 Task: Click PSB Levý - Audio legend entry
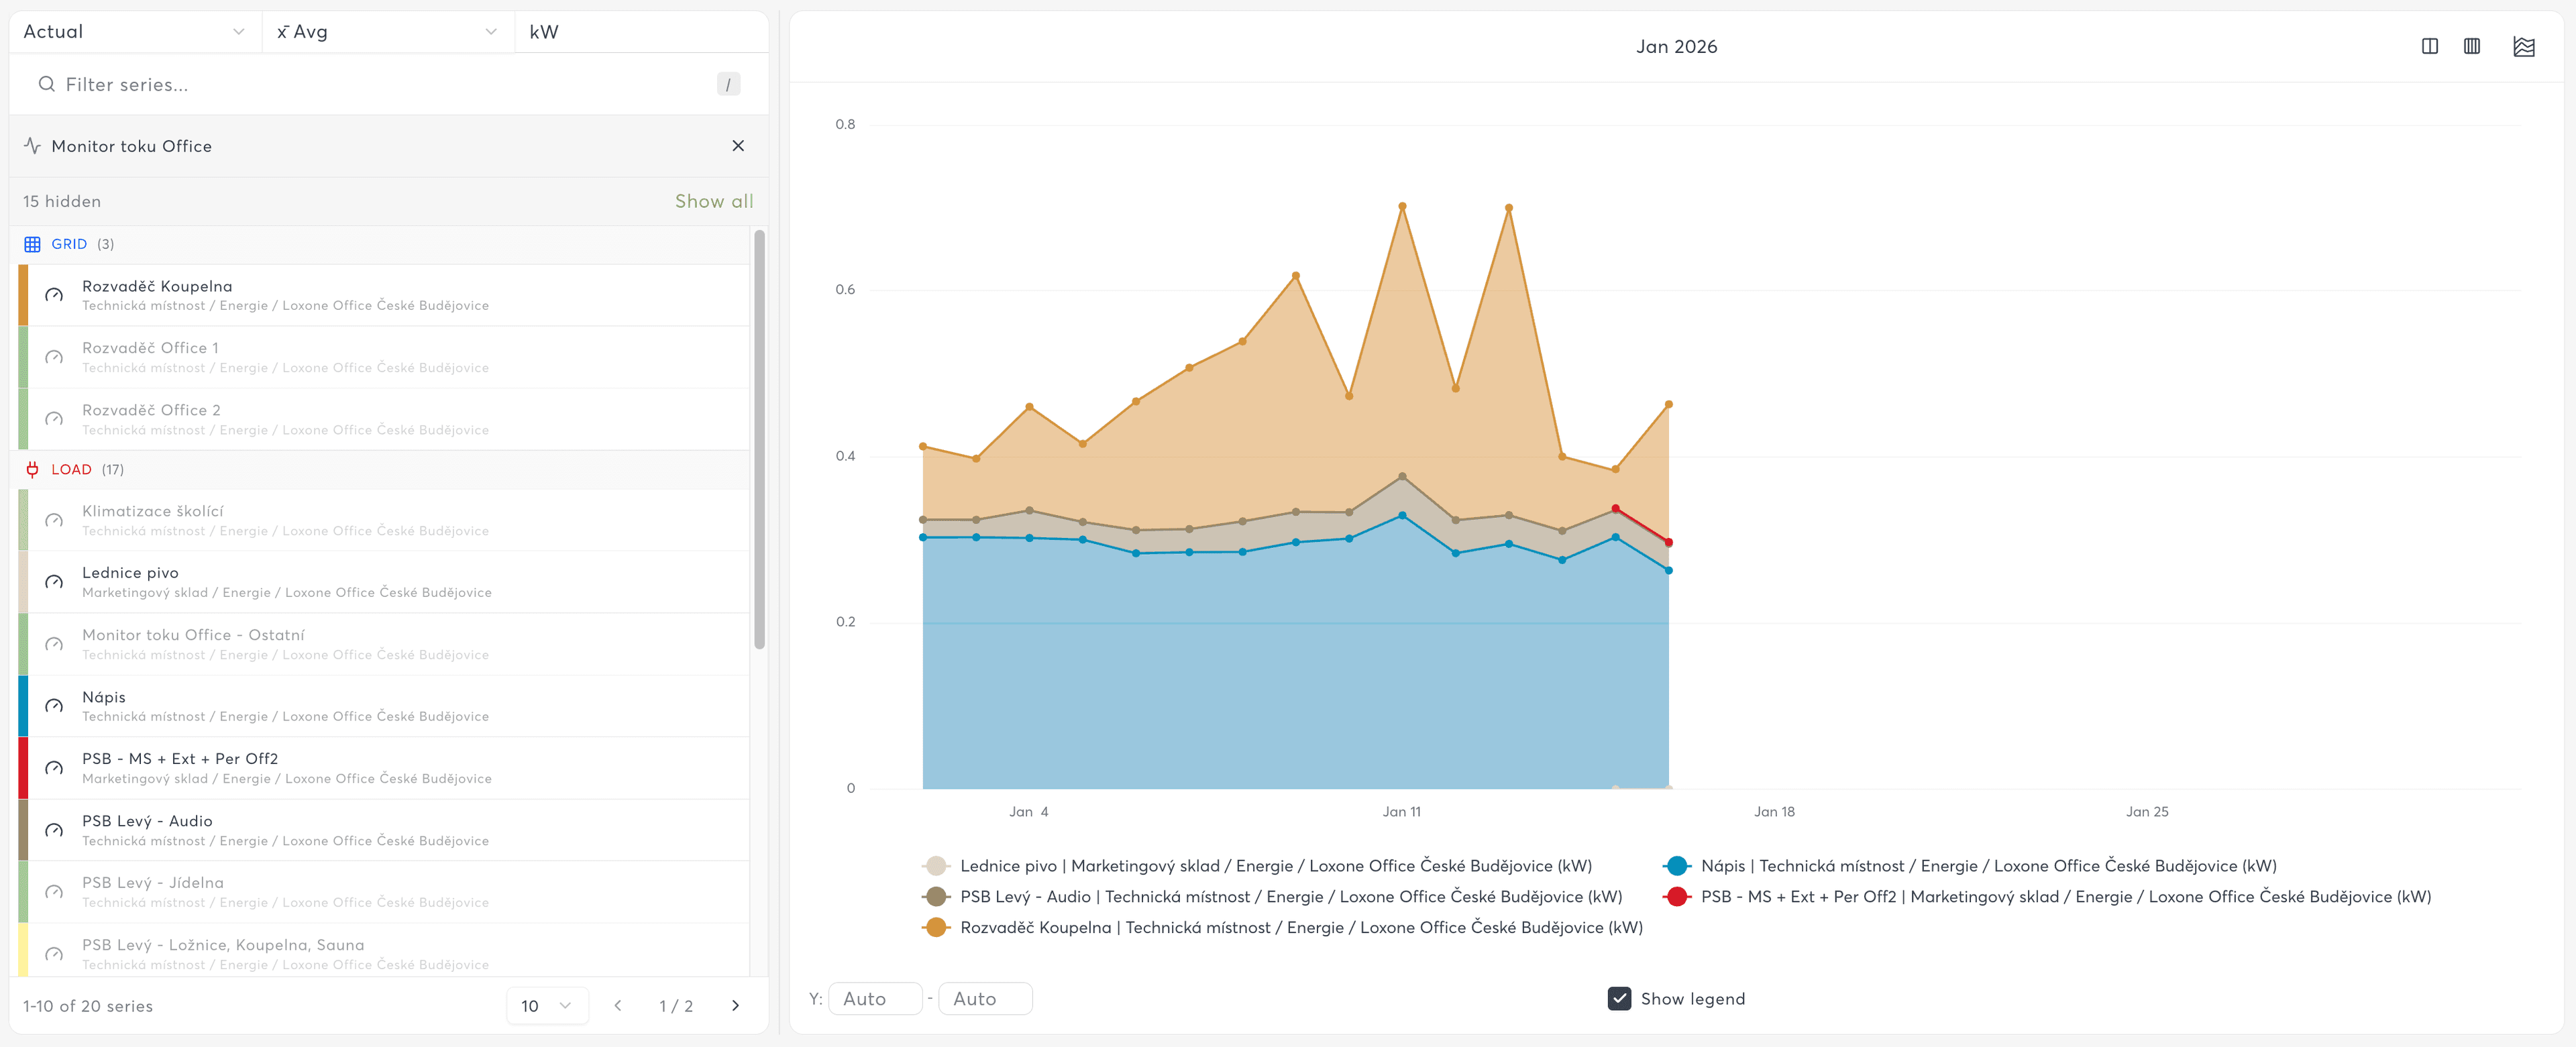click(1272, 897)
